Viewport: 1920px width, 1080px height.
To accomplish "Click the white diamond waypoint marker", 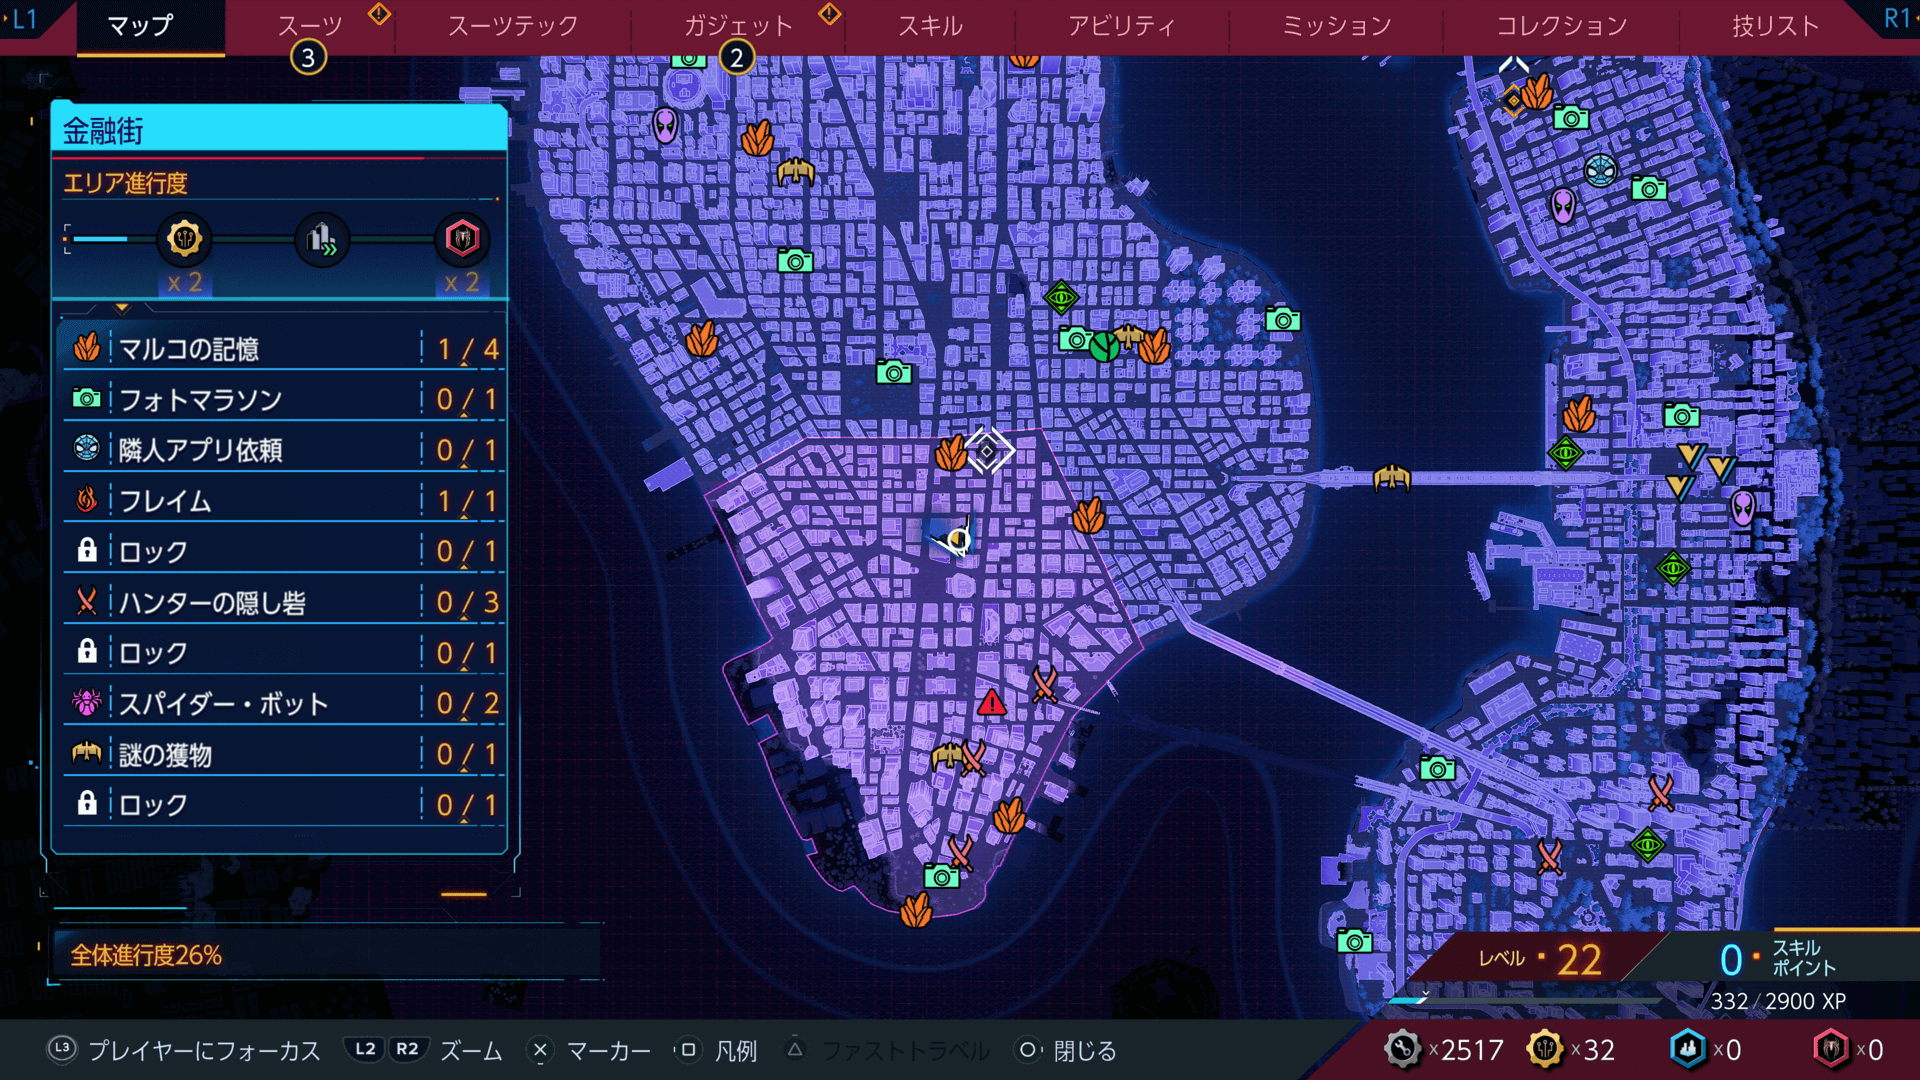I will click(988, 451).
